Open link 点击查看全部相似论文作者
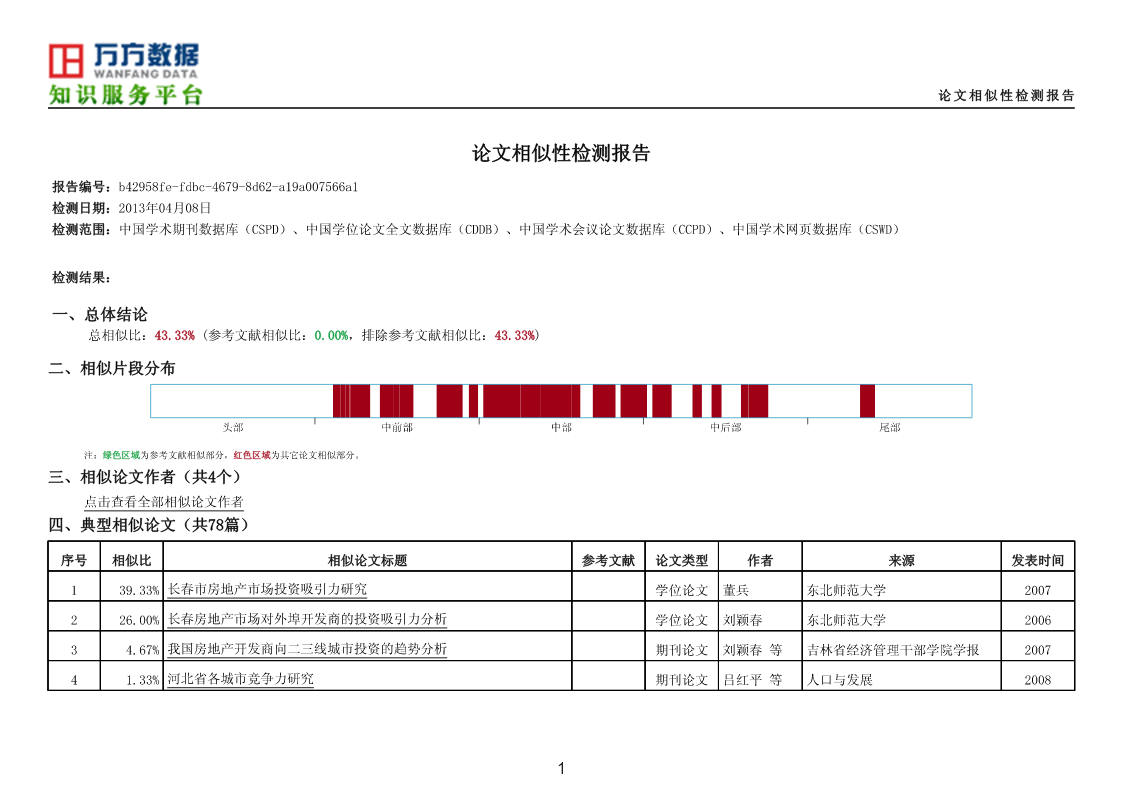 coord(164,502)
